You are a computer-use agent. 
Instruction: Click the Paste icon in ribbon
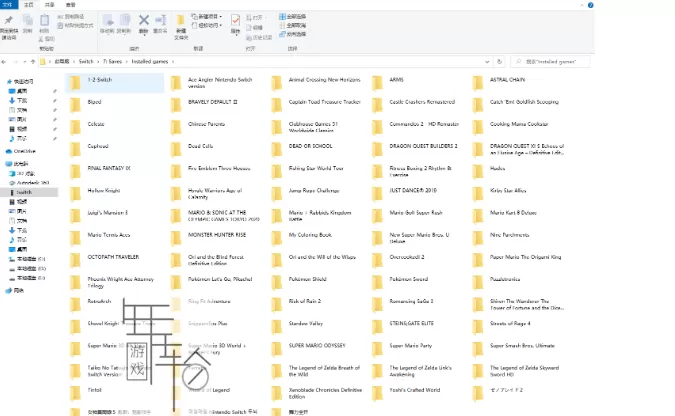[45, 21]
